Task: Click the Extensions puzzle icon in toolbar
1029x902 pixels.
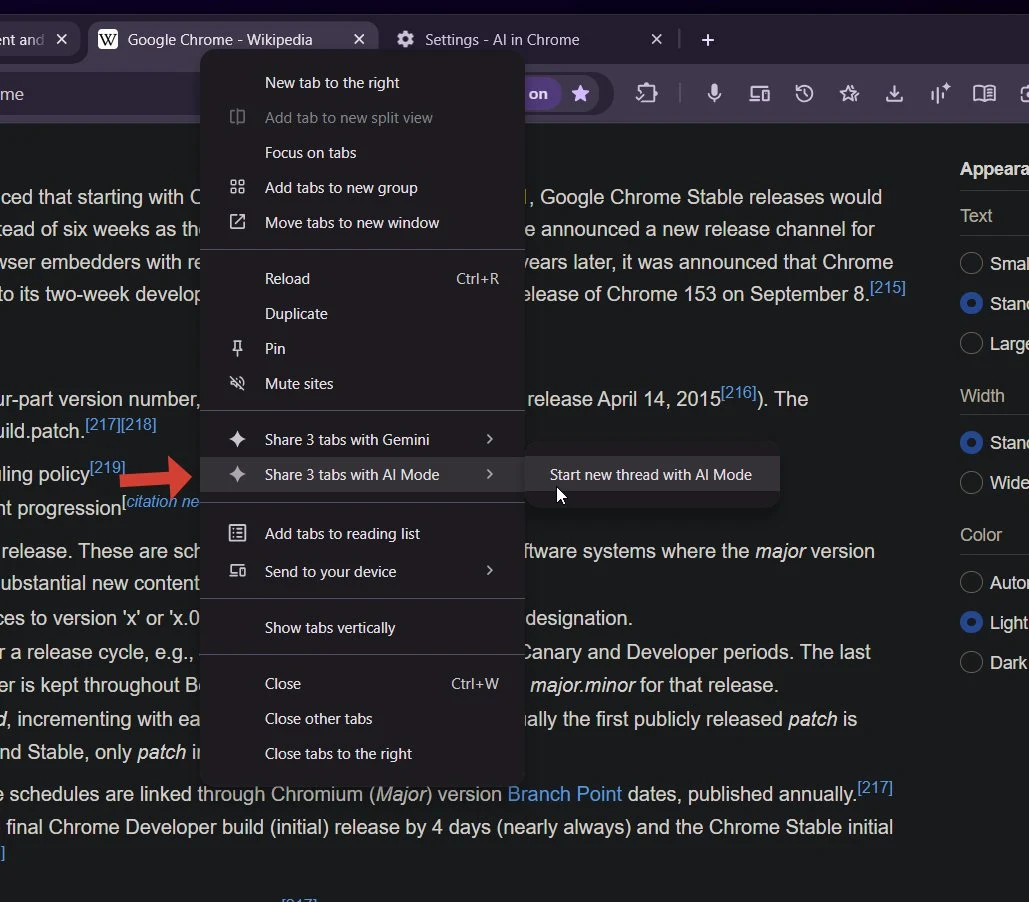Action: 646,94
